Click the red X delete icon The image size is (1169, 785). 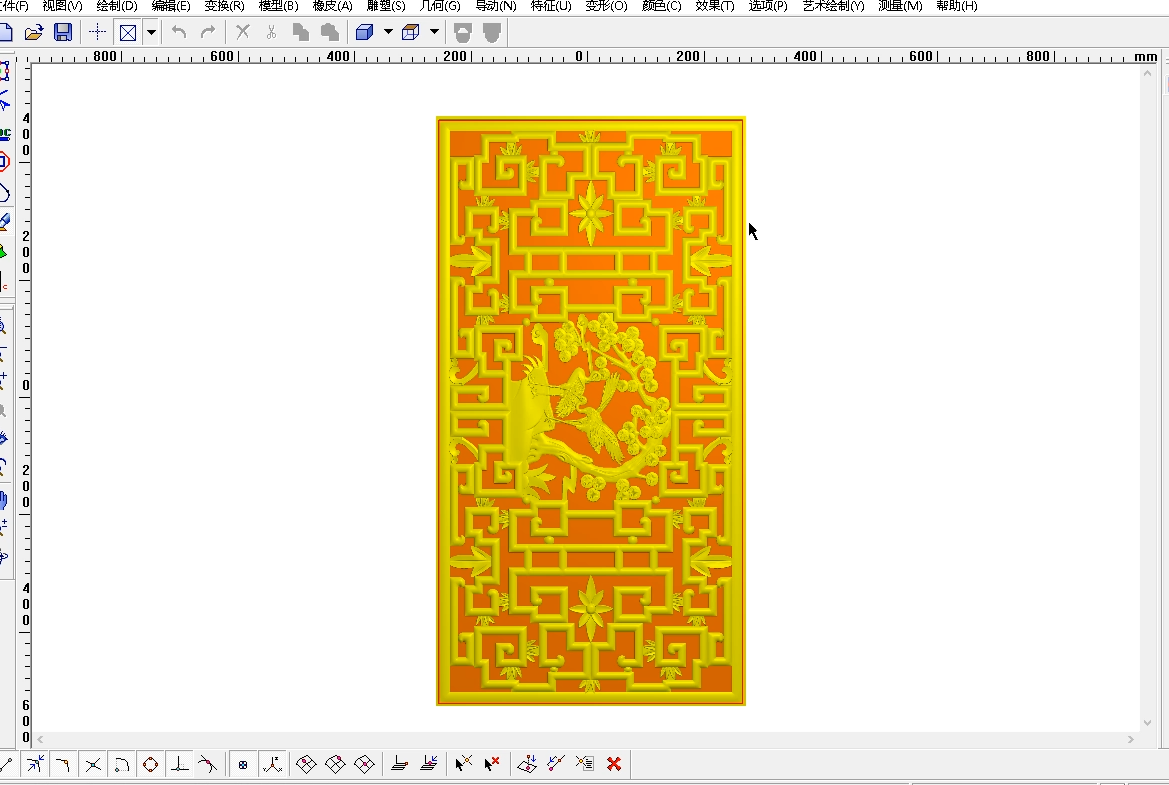[x=614, y=764]
